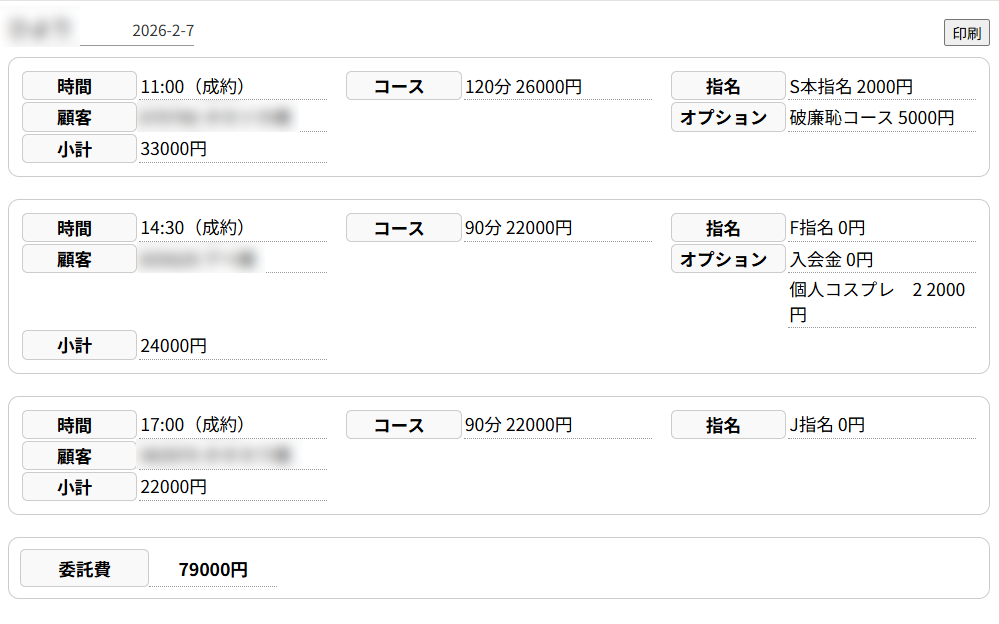Click the 90分 course in the 14:30 booking
This screenshot has height=624, width=999.
[518, 228]
